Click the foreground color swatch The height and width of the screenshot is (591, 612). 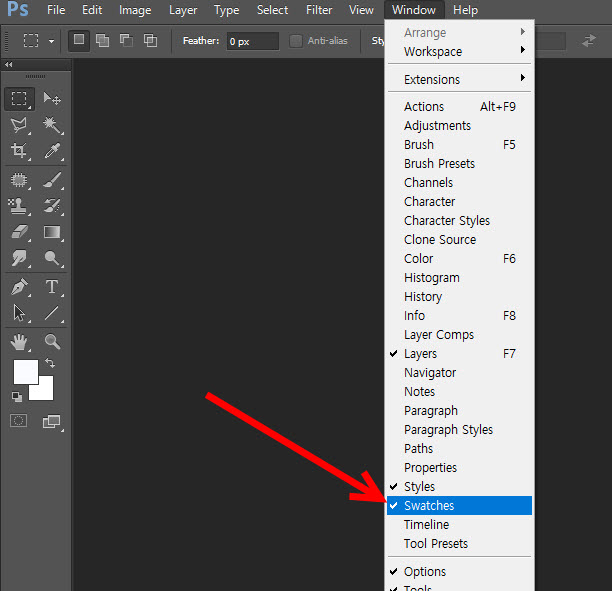[x=24, y=370]
